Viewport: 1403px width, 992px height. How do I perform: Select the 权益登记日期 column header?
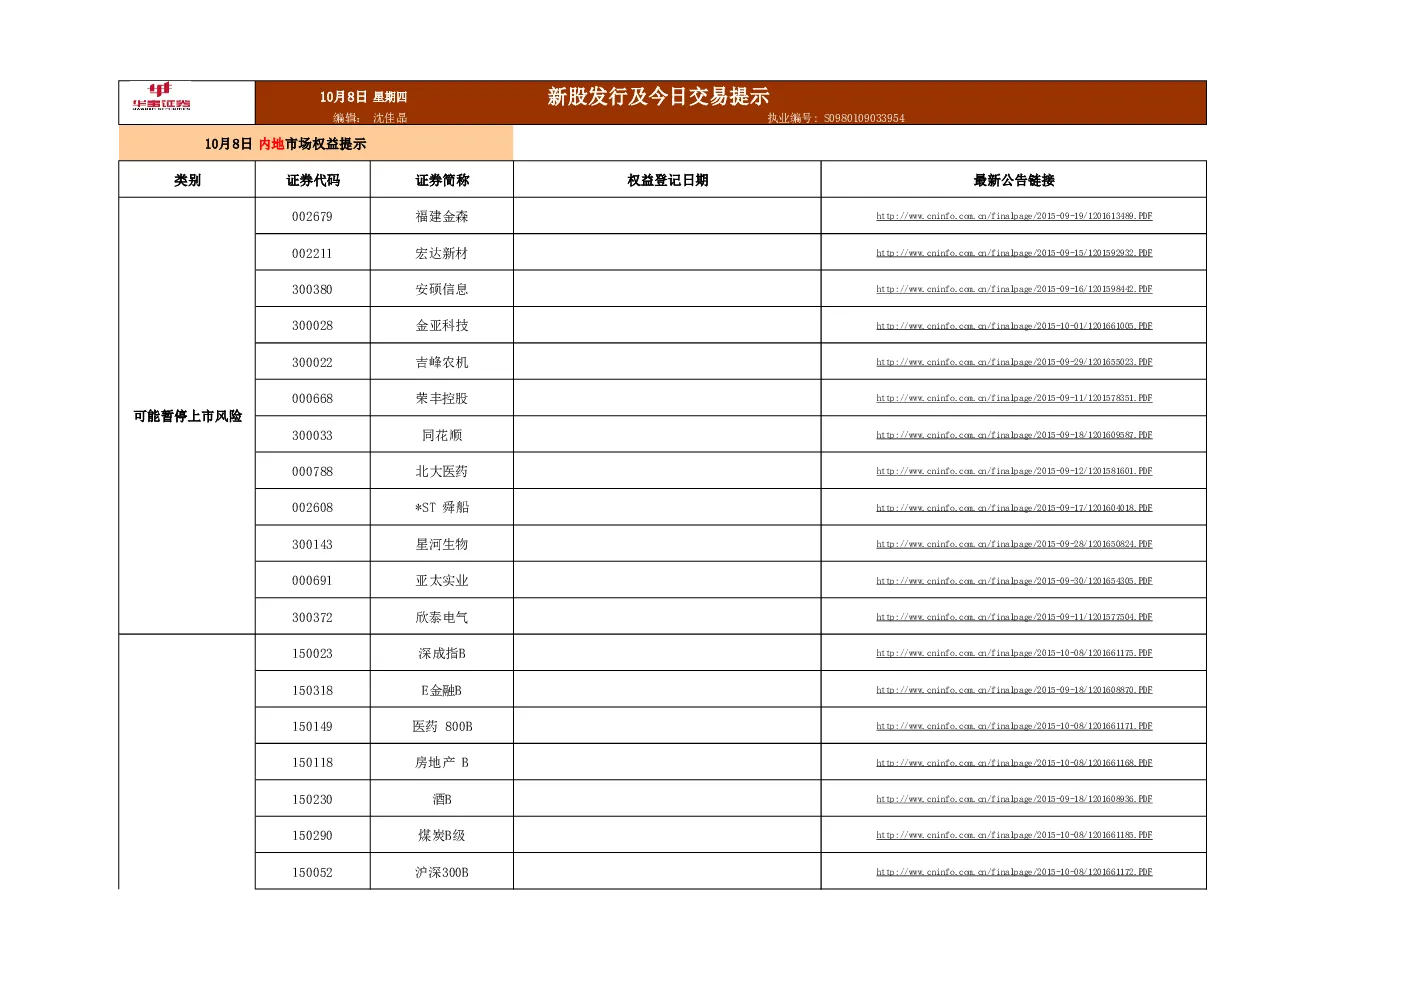[667, 180]
